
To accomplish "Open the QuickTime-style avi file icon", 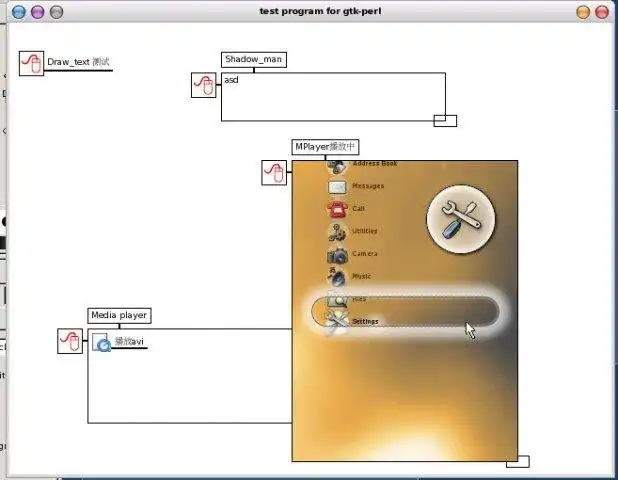I will point(101,342).
